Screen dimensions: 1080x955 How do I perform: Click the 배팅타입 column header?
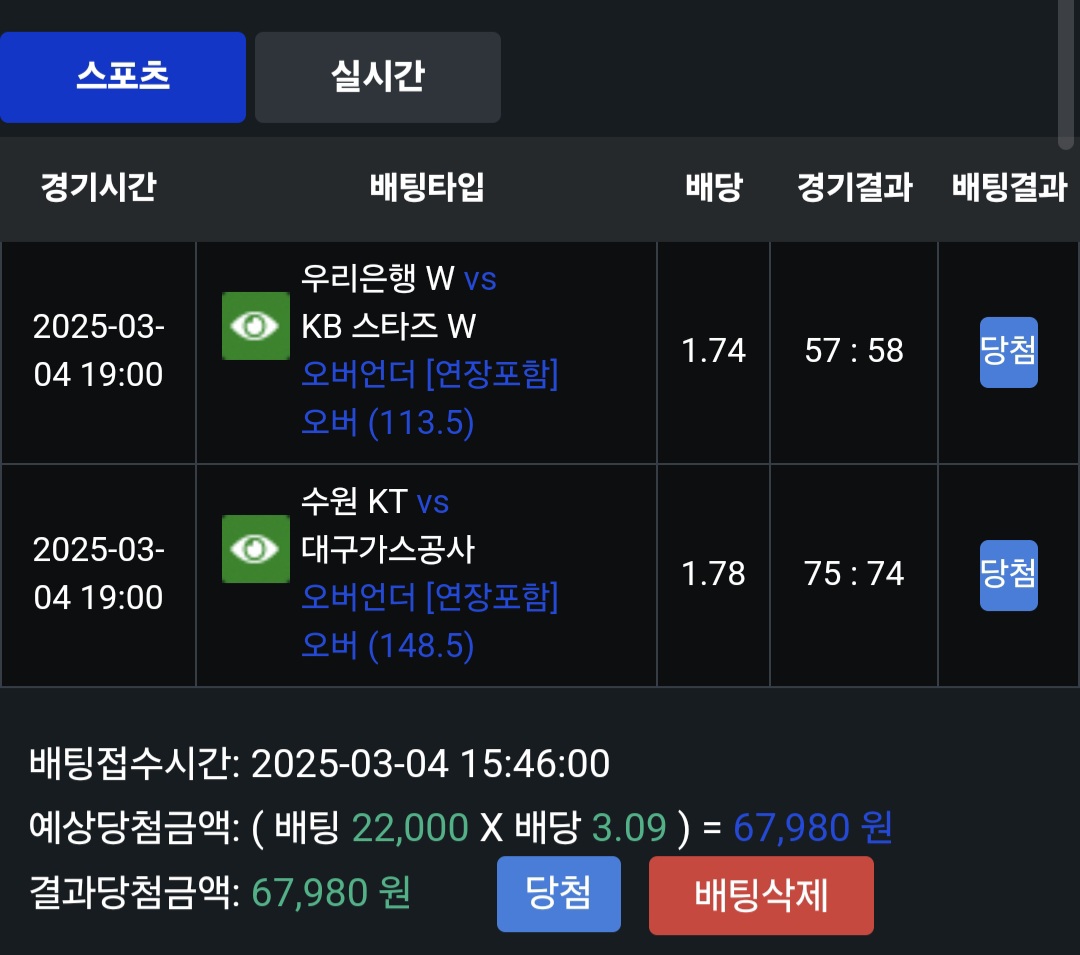click(427, 187)
